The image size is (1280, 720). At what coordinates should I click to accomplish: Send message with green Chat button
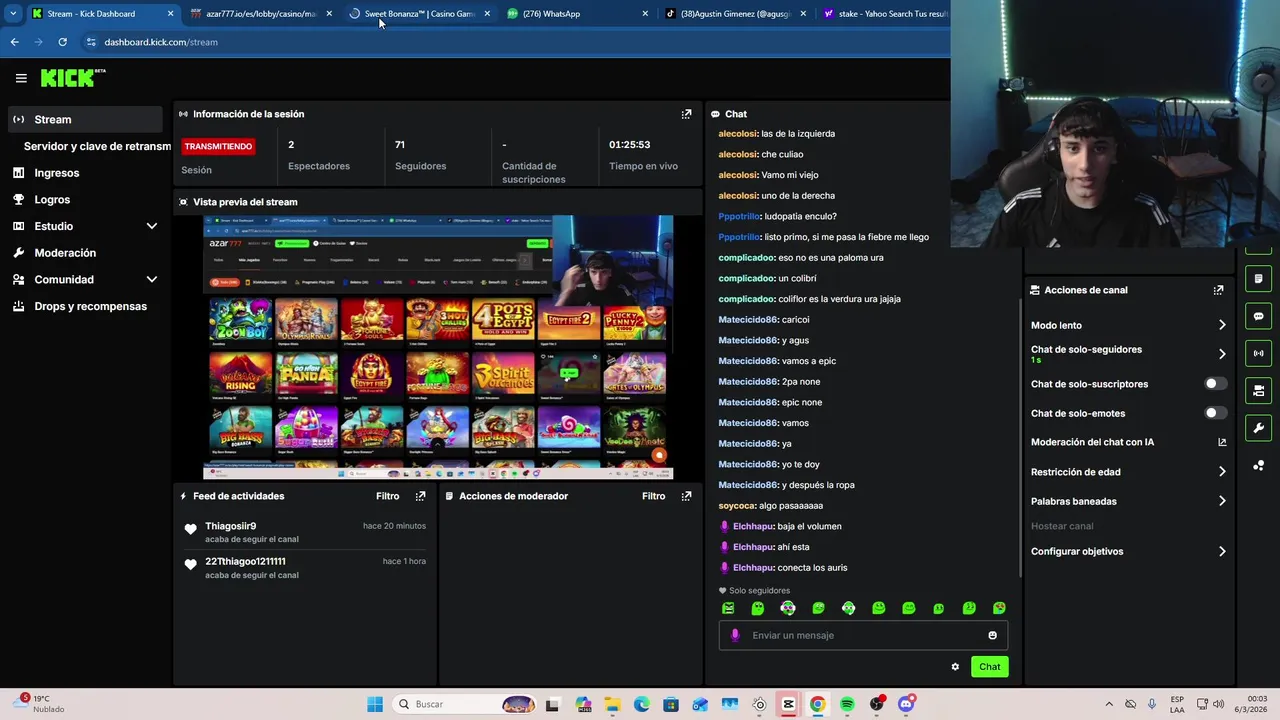pyautogui.click(x=989, y=667)
